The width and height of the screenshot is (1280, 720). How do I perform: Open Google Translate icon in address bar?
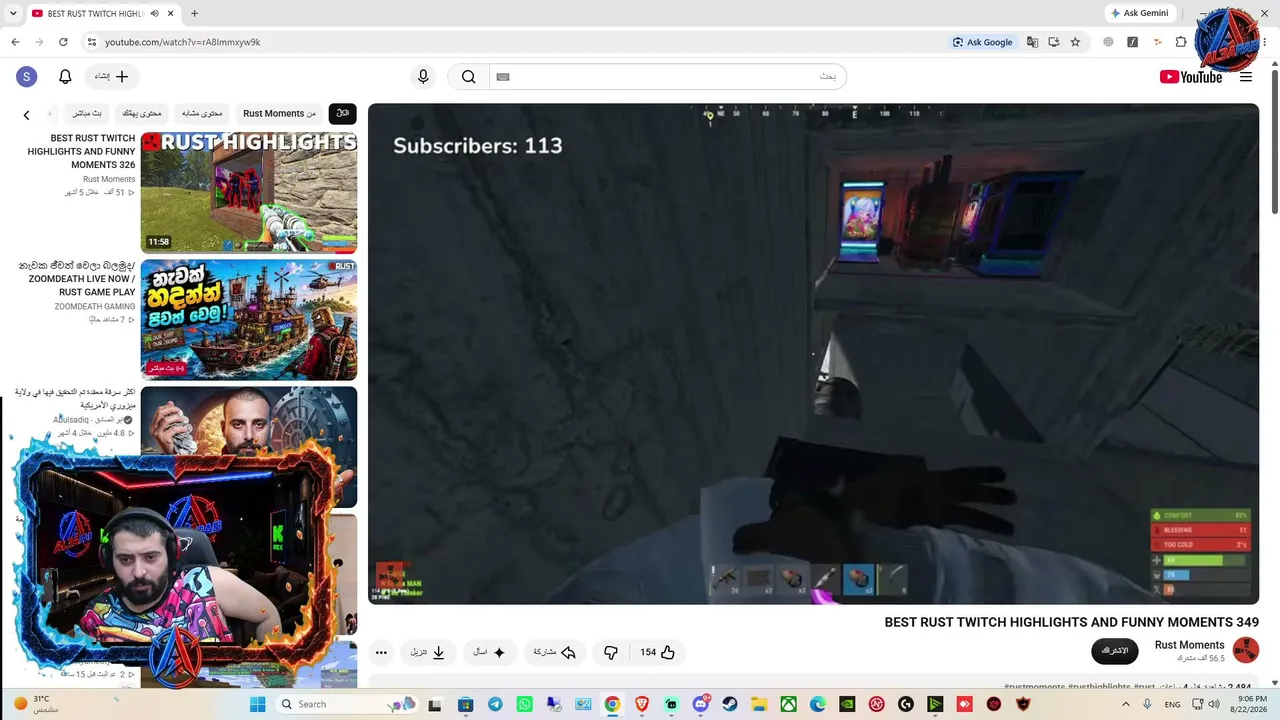(1032, 42)
